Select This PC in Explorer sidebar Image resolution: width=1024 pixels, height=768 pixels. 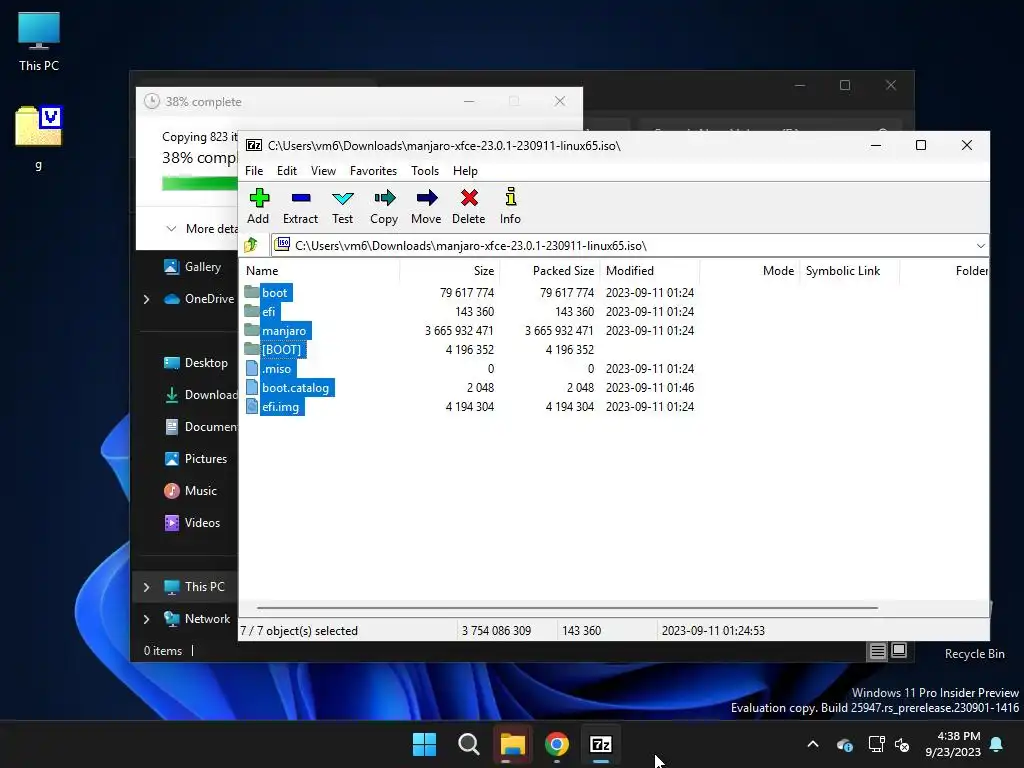click(195, 586)
